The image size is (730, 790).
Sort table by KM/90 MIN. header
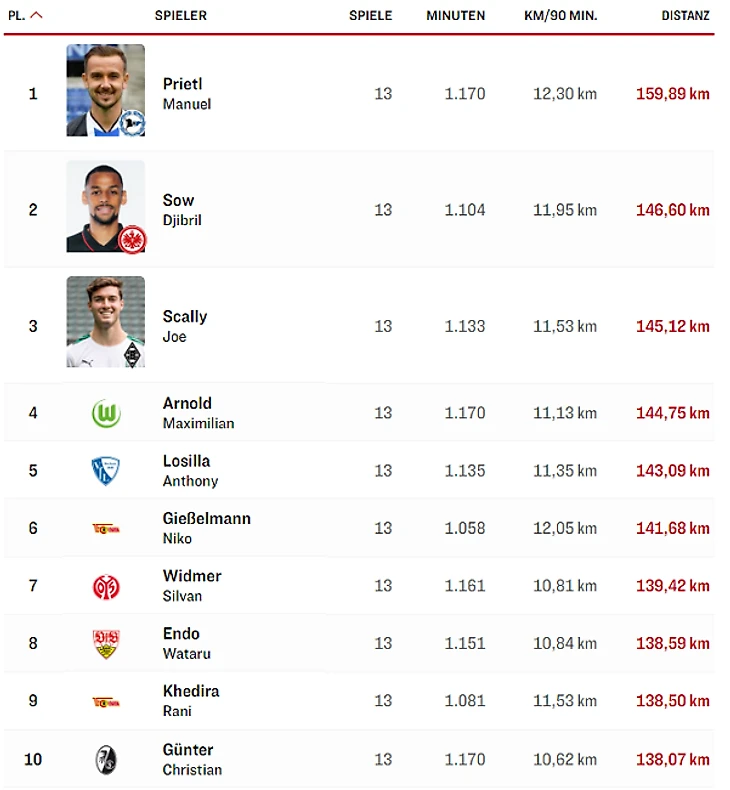(x=560, y=16)
